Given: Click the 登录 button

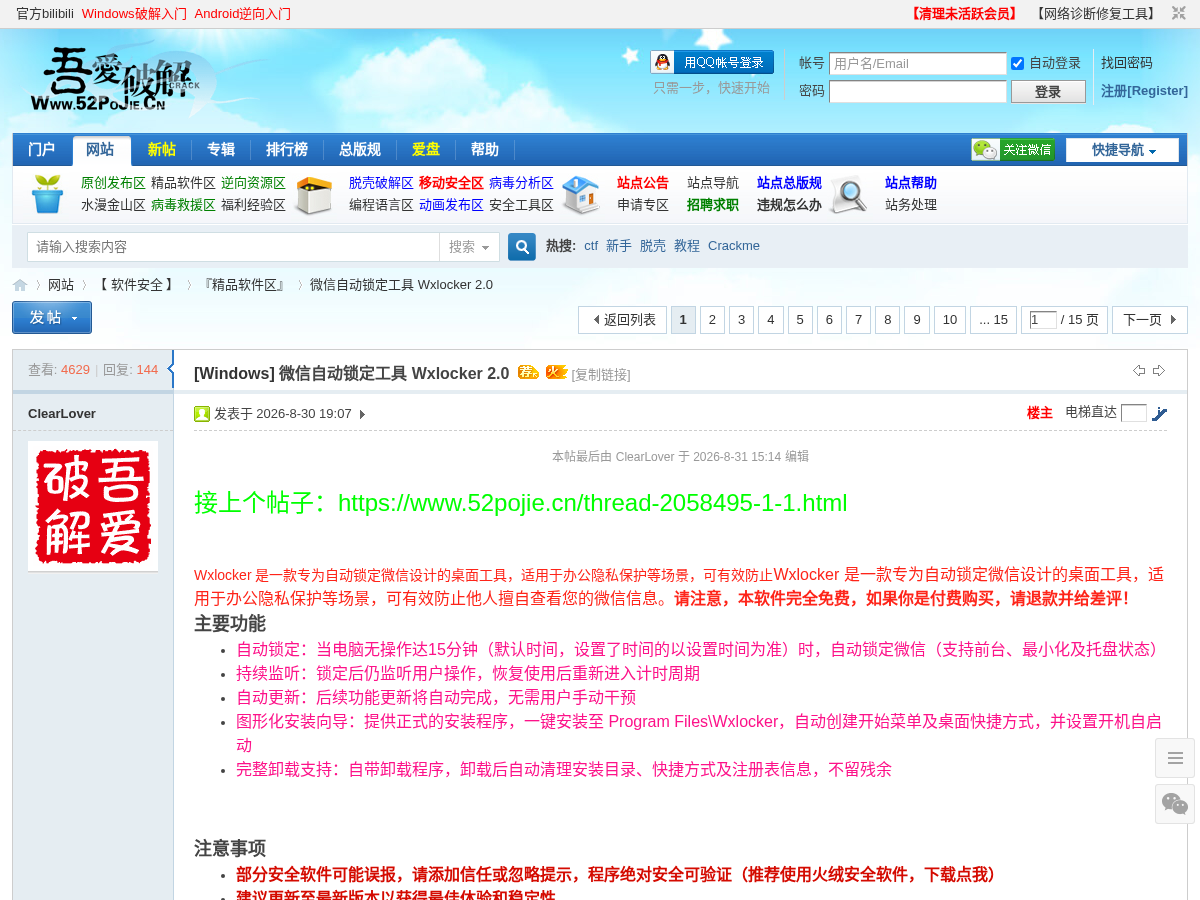Looking at the screenshot, I should [1048, 92].
